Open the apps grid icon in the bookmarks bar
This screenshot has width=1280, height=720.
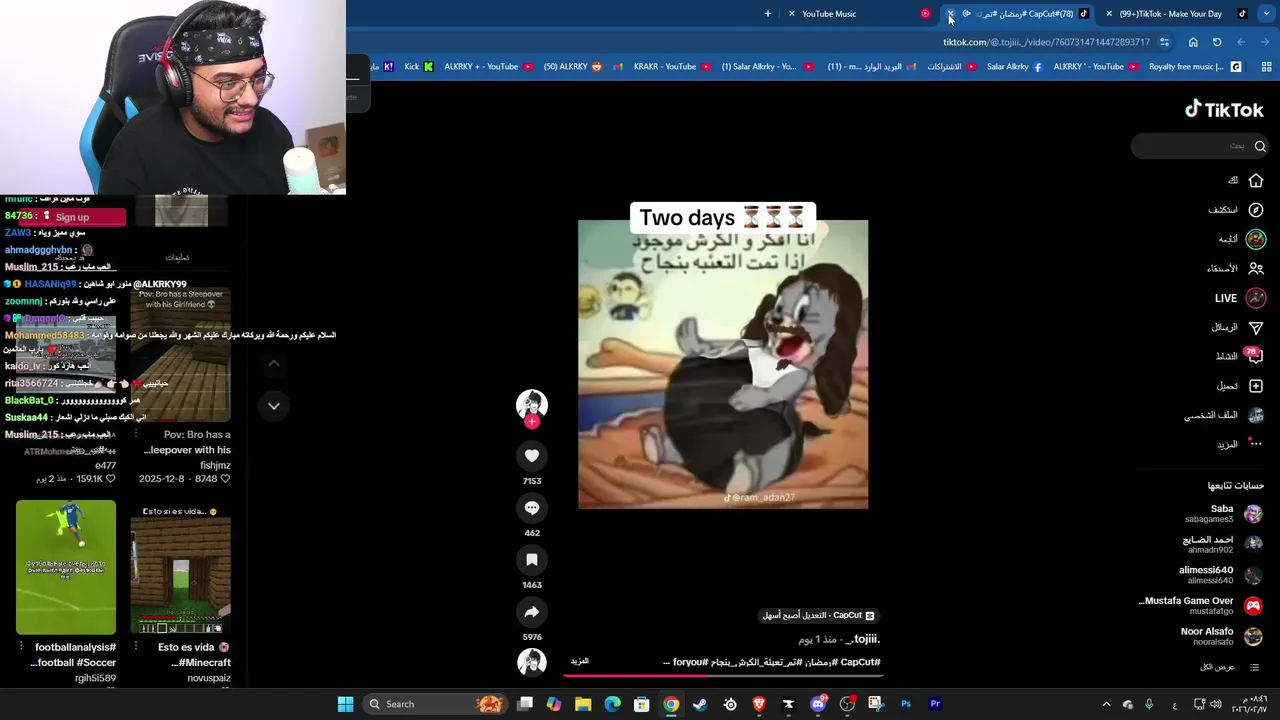pos(1266,67)
